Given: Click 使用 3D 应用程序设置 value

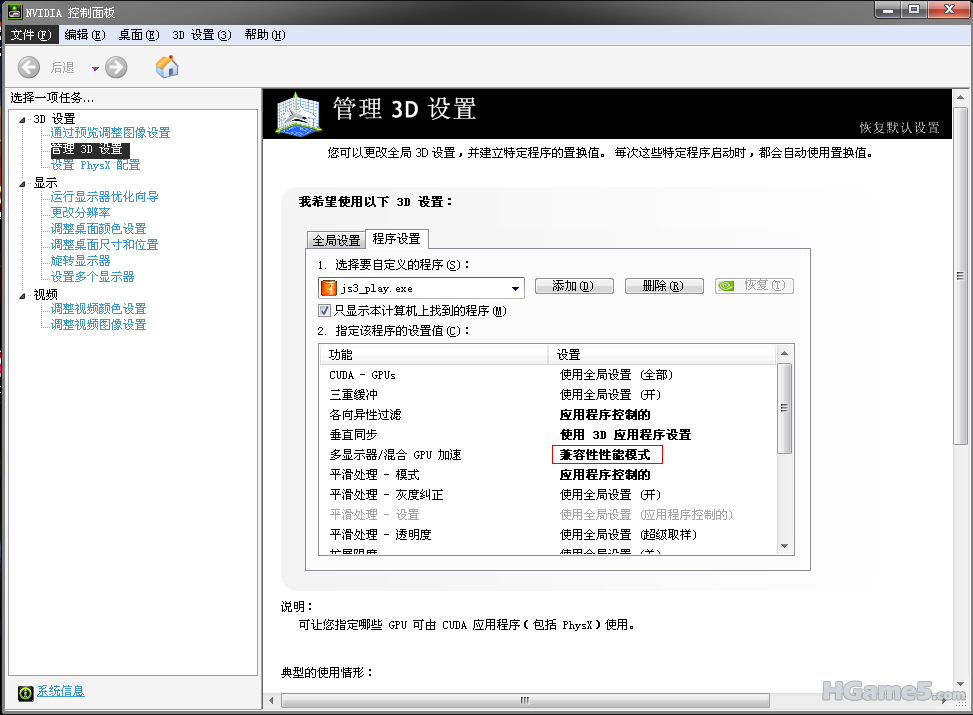Looking at the screenshot, I should (625, 435).
